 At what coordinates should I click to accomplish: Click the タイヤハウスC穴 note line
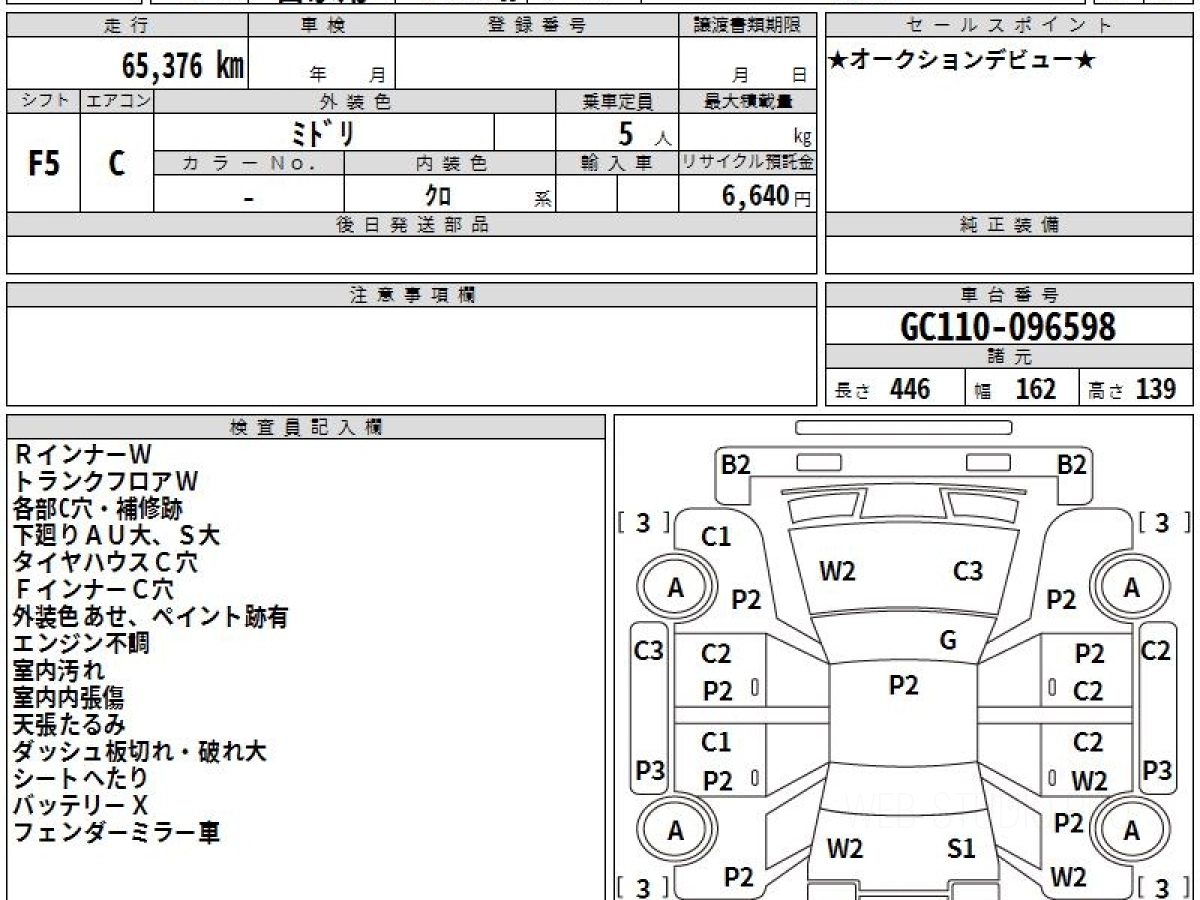tap(105, 563)
